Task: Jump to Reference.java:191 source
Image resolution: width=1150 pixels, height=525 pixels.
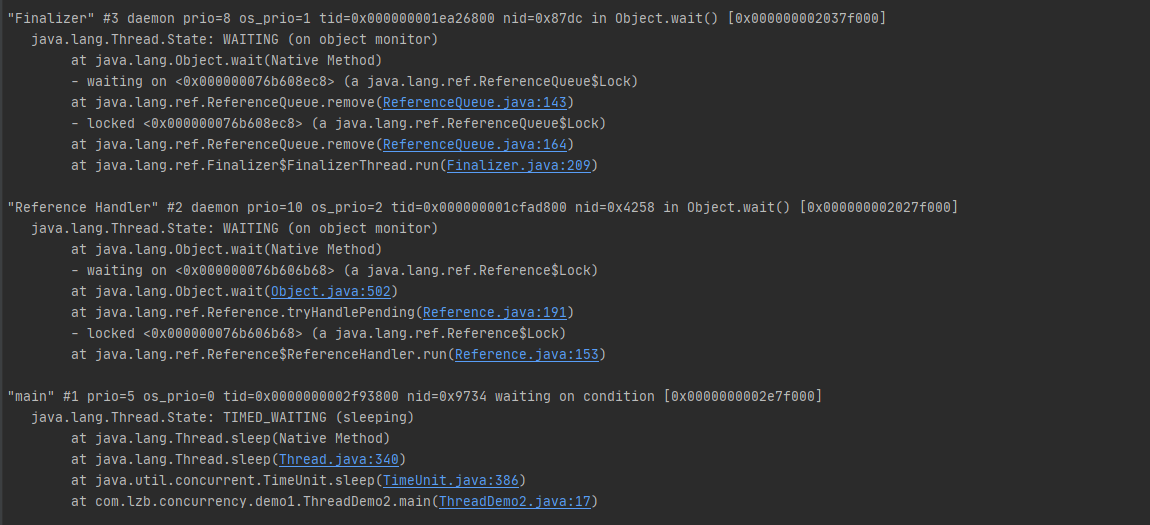Action: (x=494, y=313)
